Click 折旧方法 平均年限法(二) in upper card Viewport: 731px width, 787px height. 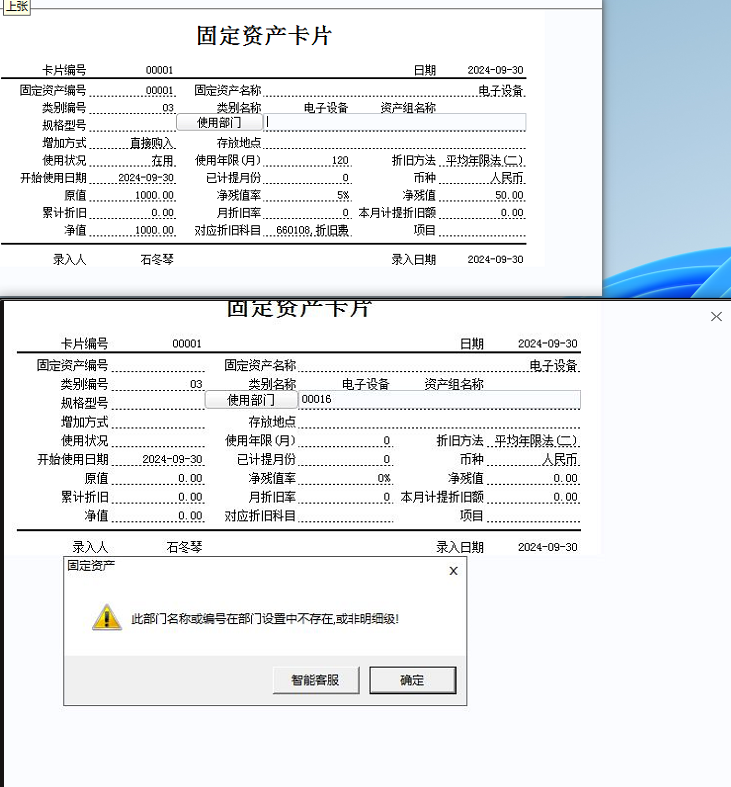tap(484, 161)
